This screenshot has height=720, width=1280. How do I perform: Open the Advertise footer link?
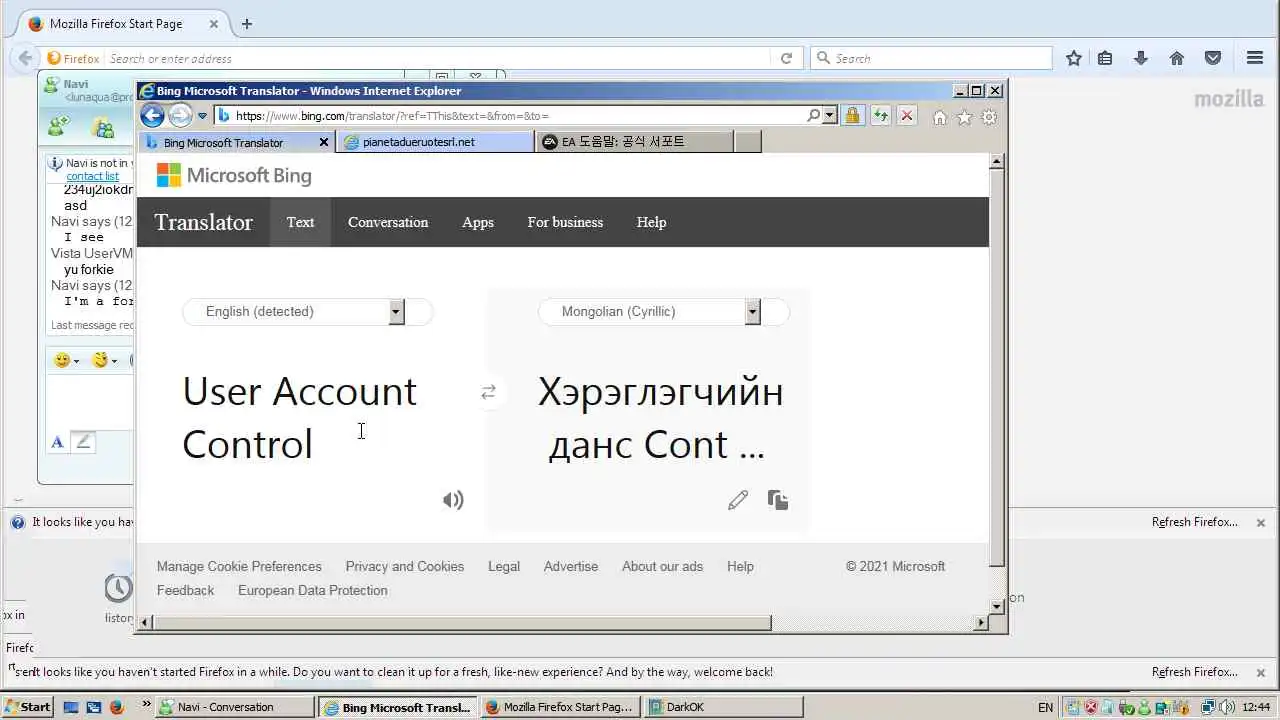(x=571, y=566)
